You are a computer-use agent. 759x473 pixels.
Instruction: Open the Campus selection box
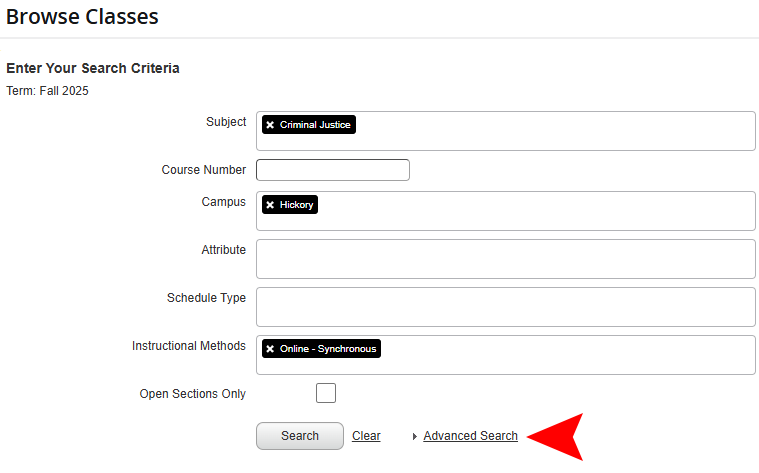[506, 211]
